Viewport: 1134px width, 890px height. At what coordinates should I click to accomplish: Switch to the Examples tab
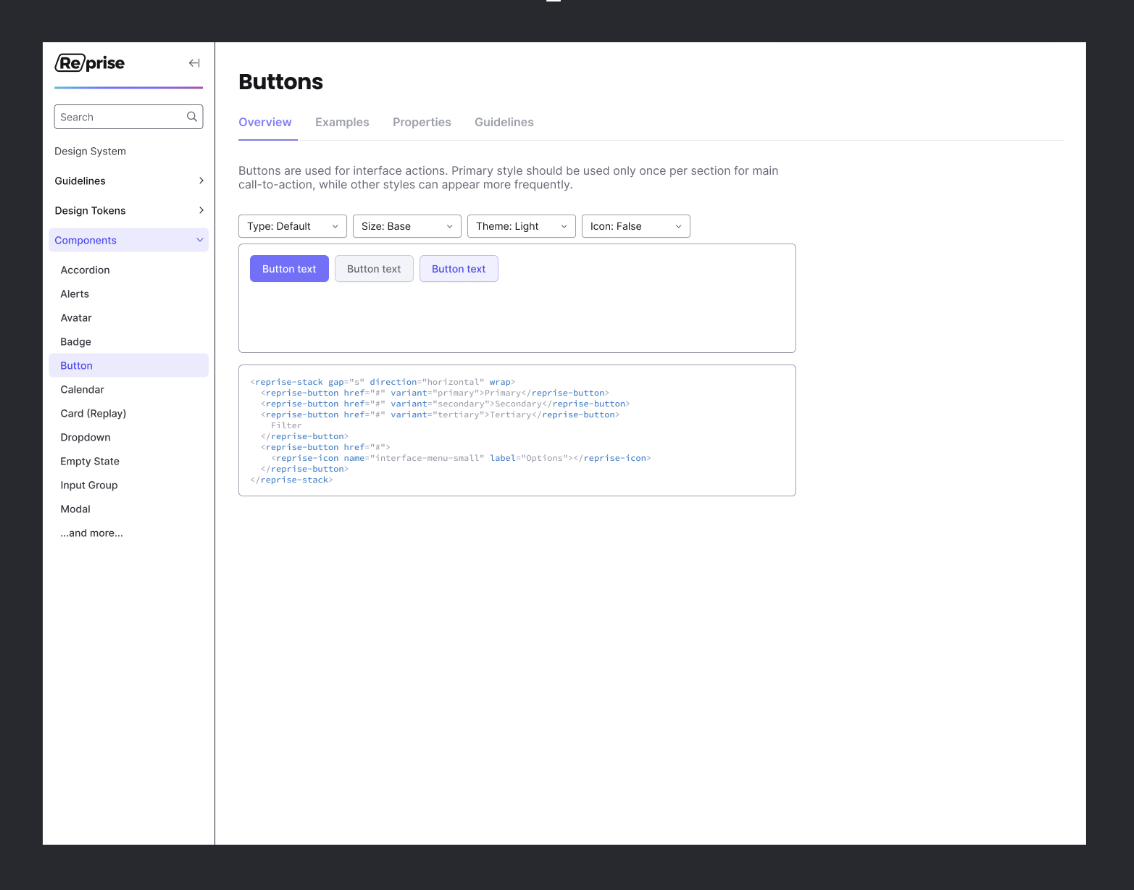342,122
